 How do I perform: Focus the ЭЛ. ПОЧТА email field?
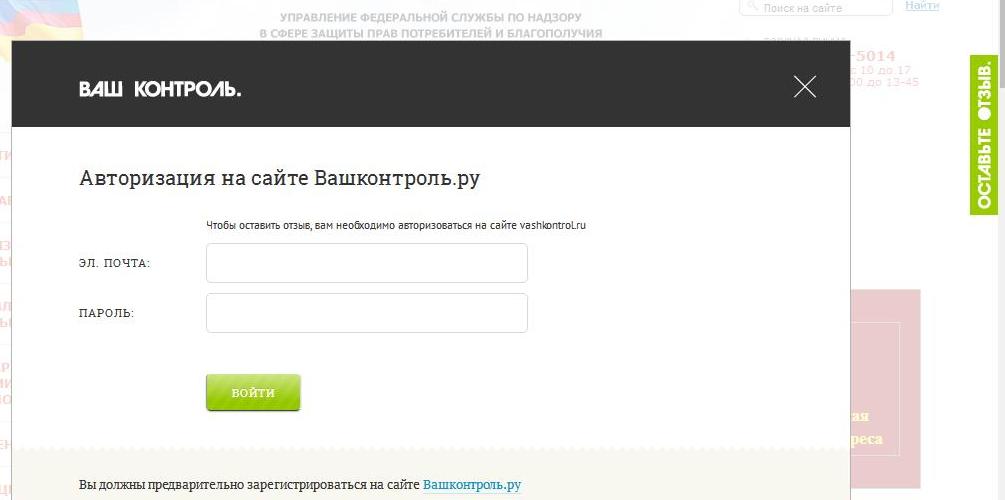coord(367,263)
